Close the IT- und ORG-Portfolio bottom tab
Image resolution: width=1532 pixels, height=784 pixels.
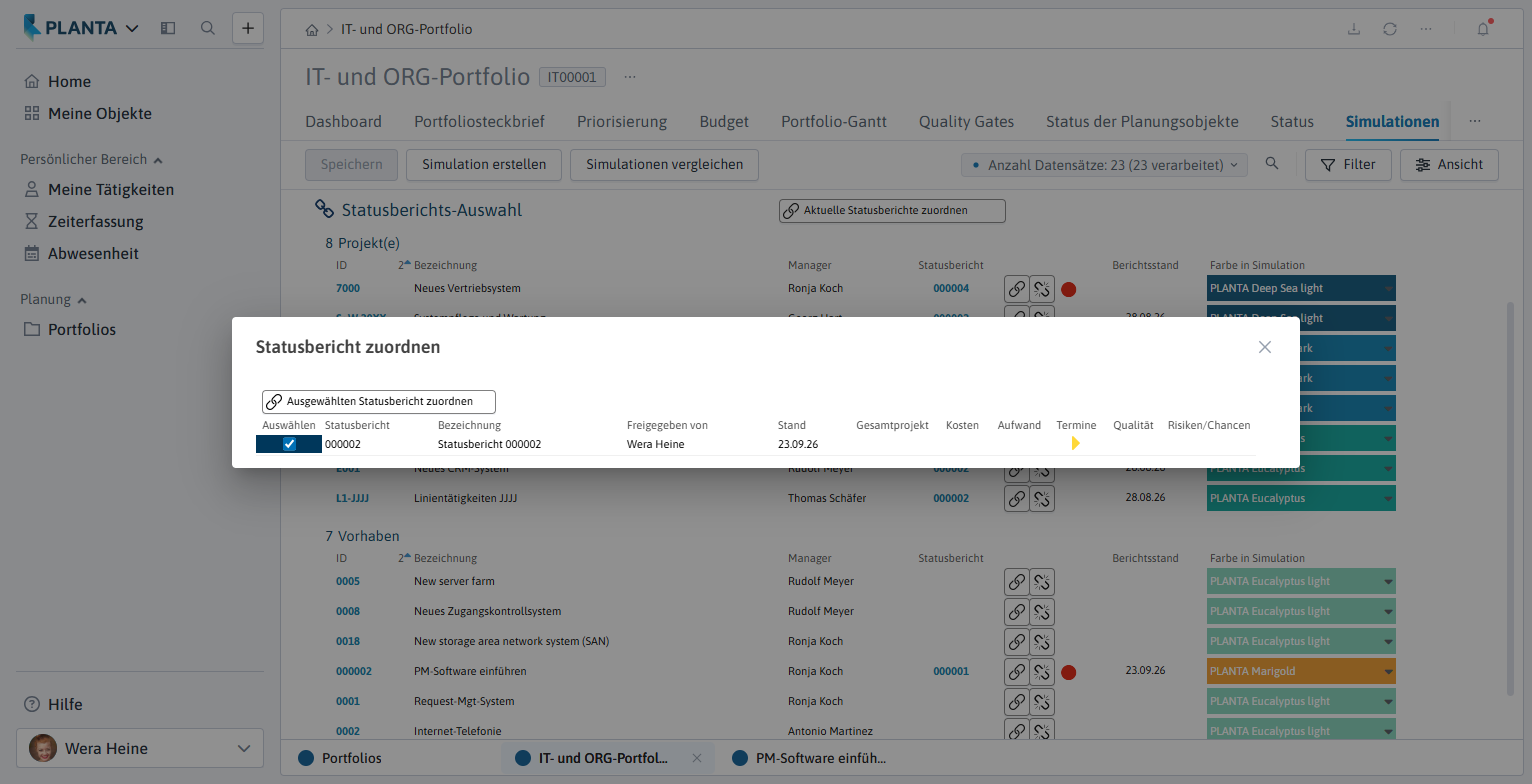[697, 758]
